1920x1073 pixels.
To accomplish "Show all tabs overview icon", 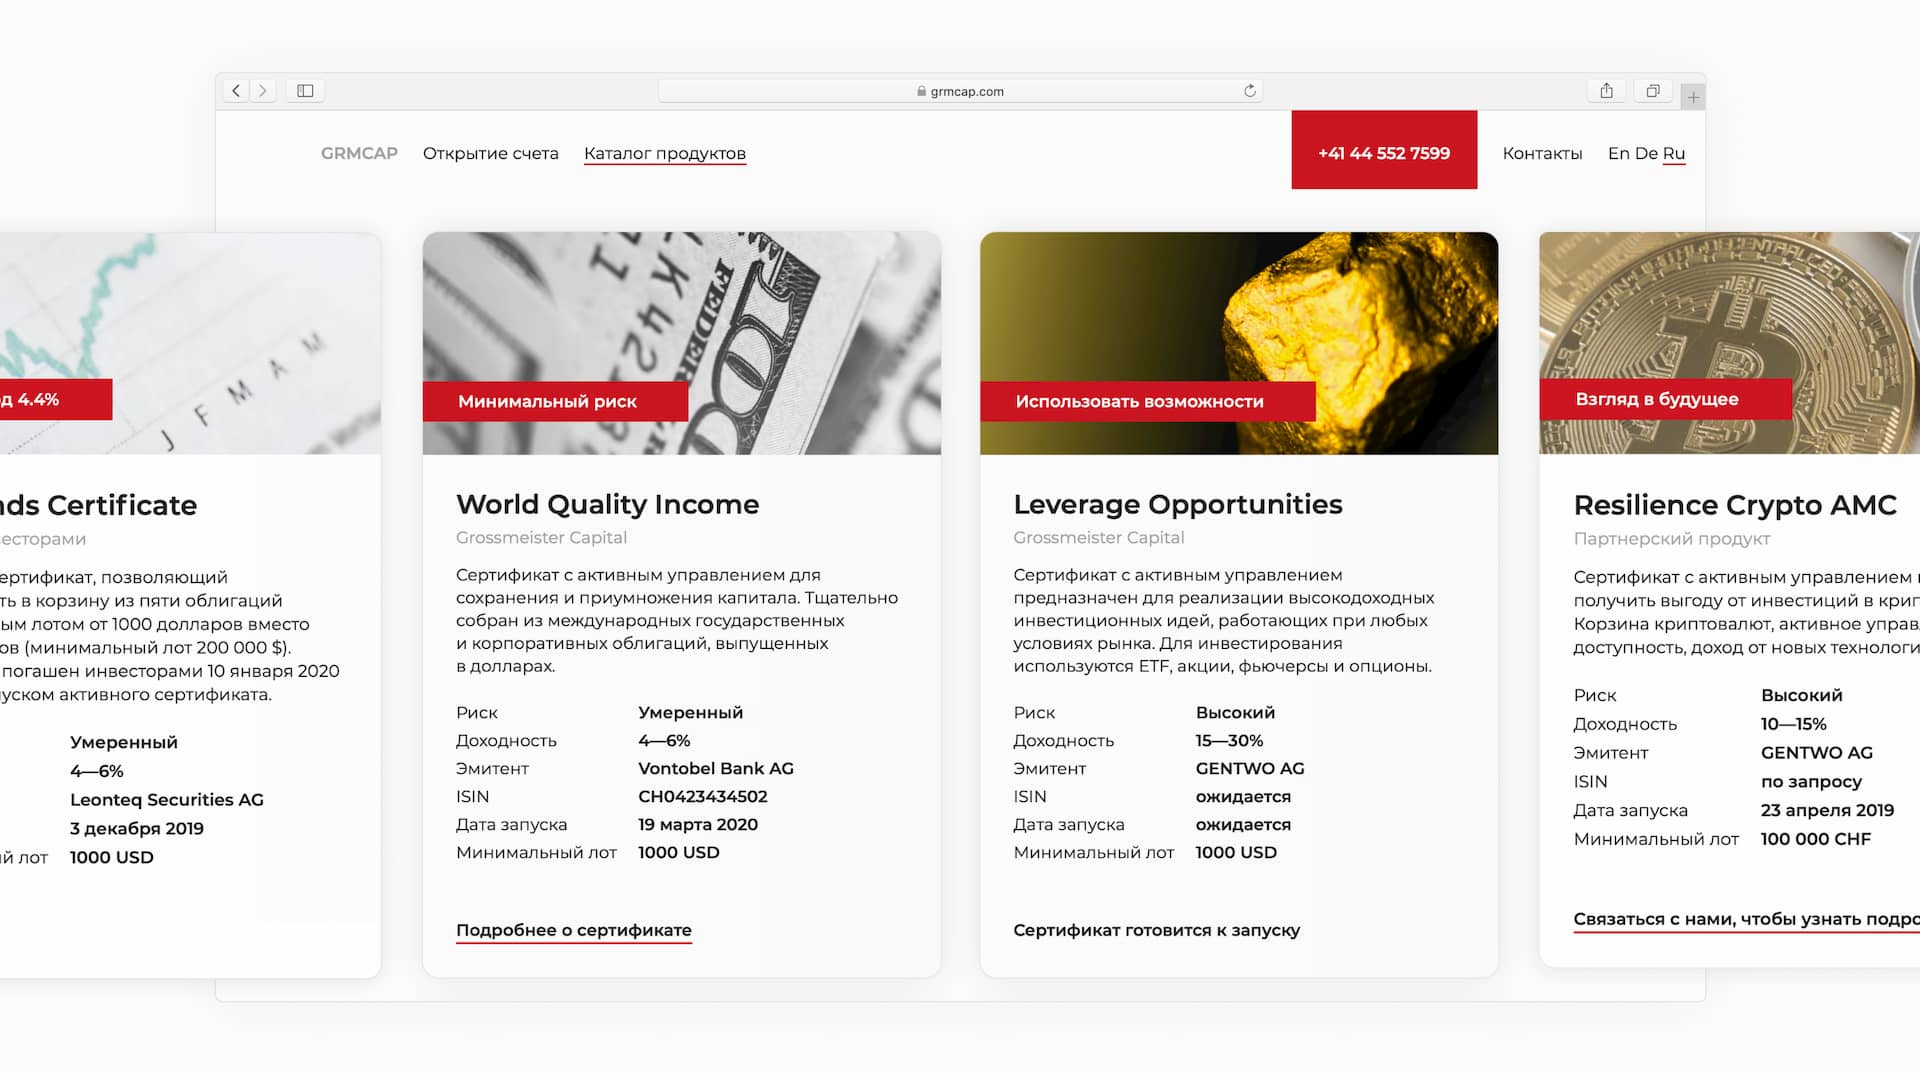I will [1653, 91].
